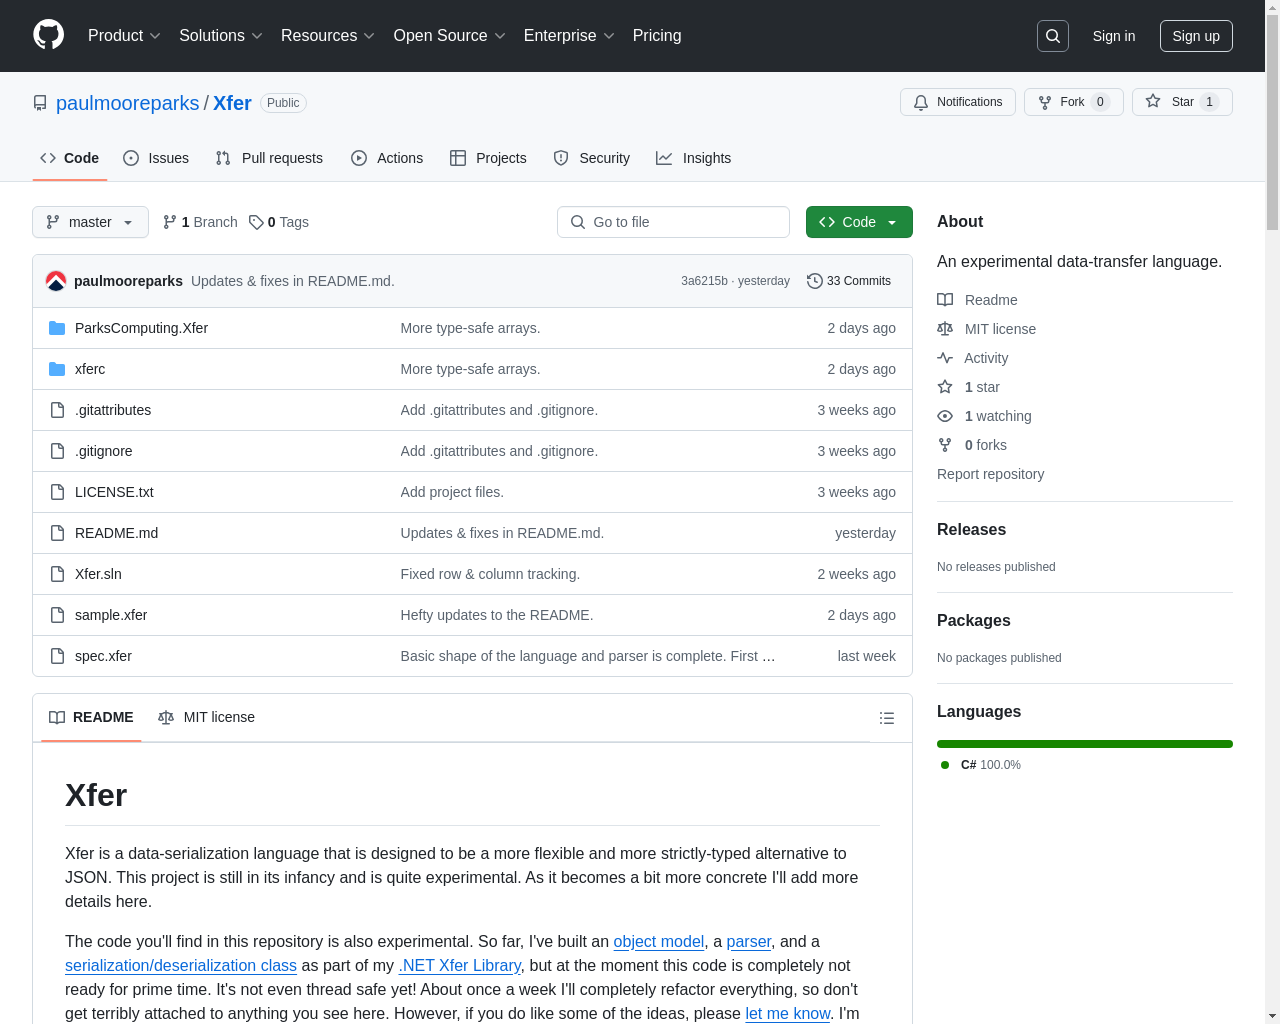Click the xferc folder icon
This screenshot has height=1024, width=1280.
57,369
